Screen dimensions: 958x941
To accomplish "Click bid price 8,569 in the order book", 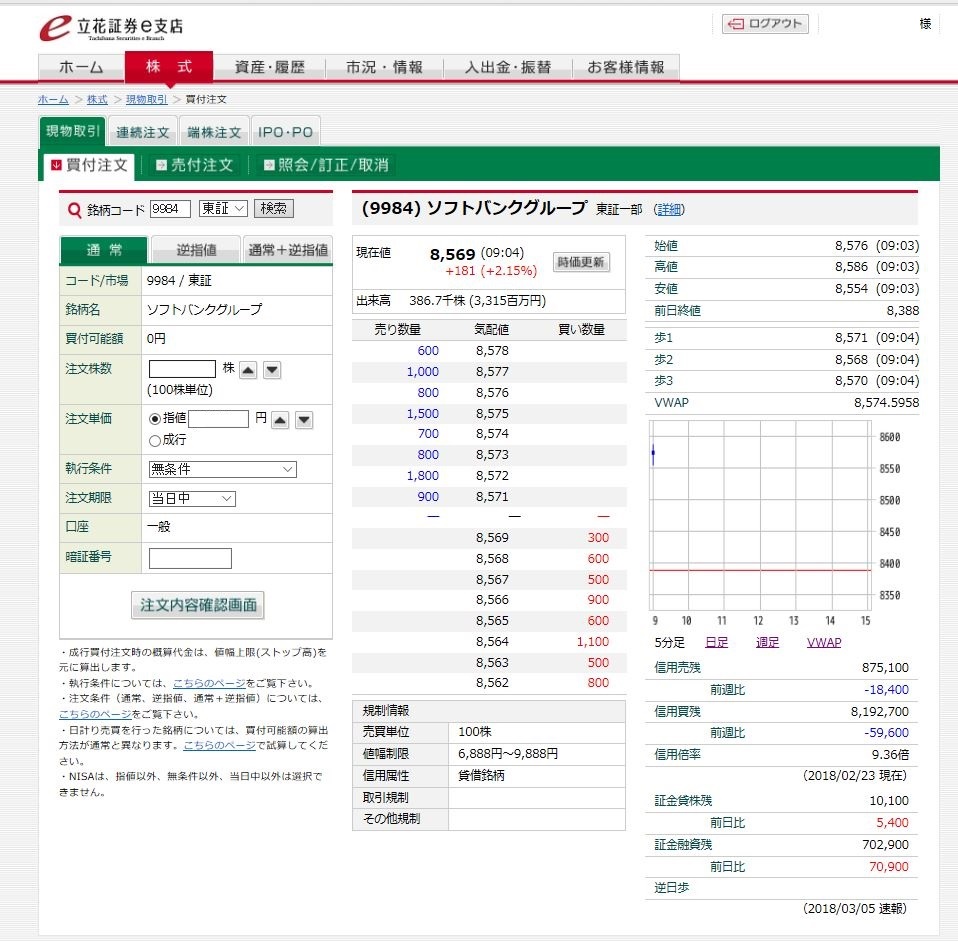I will (492, 538).
